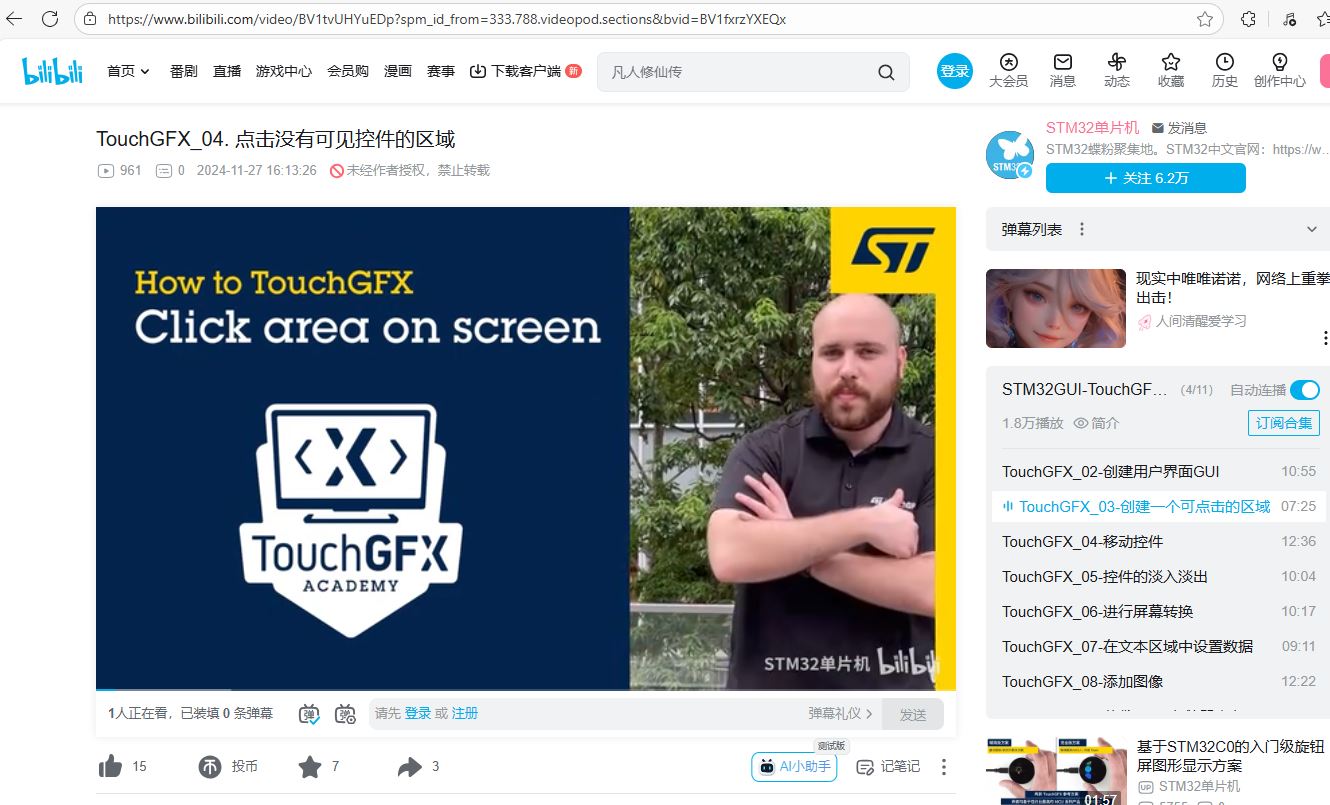This screenshot has height=805, width=1330.
Task: Click the 下载客户端 download icon
Action: click(478, 71)
